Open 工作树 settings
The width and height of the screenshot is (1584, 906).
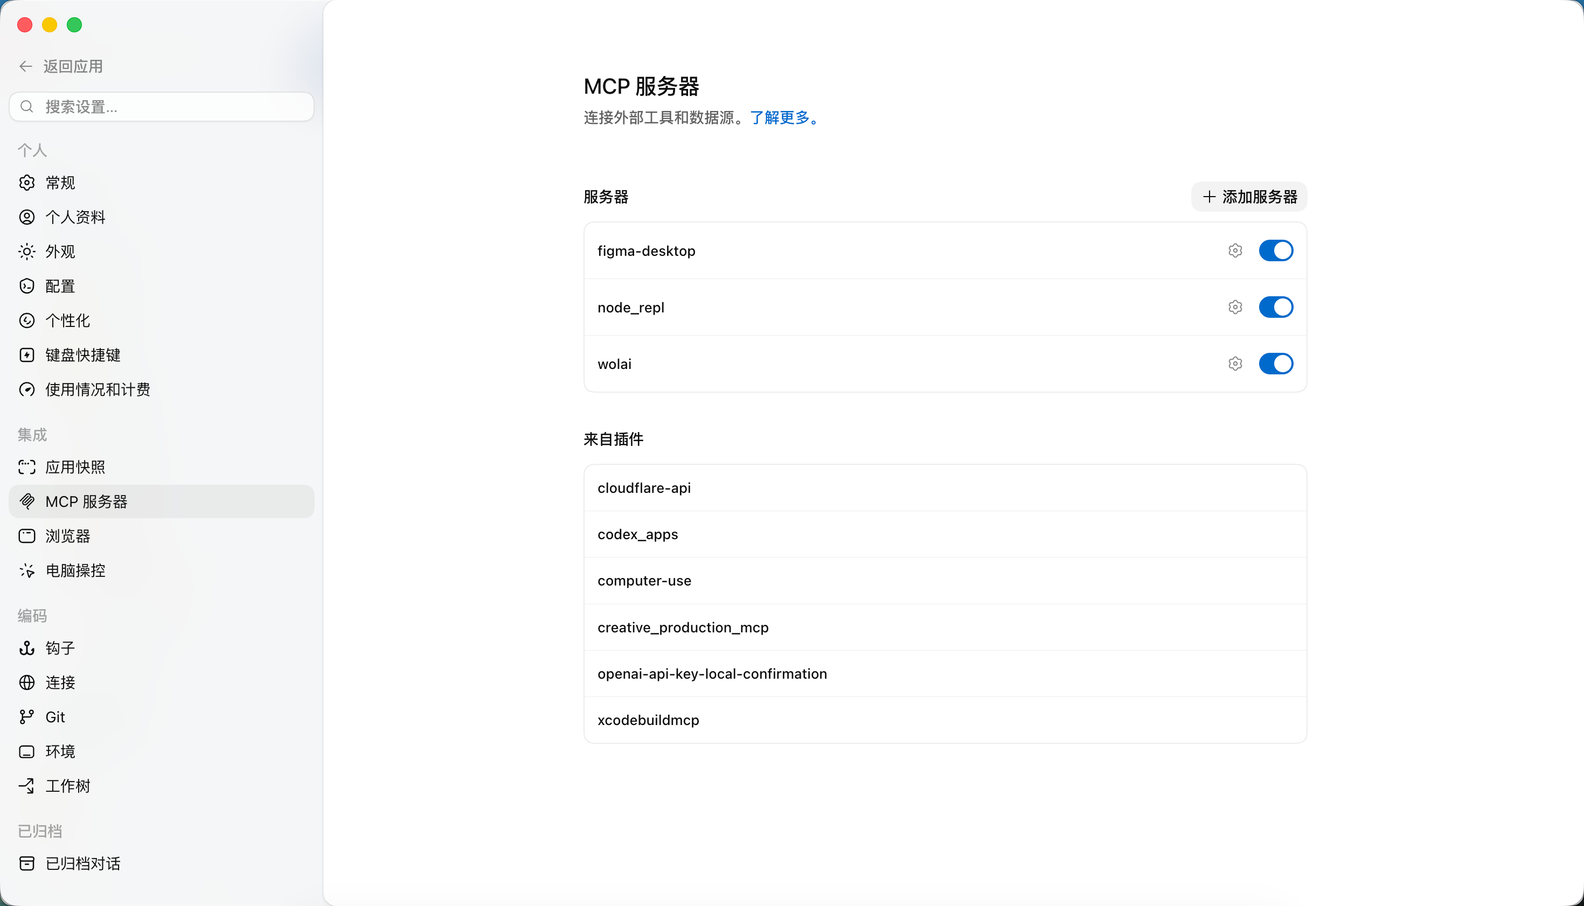point(161,786)
